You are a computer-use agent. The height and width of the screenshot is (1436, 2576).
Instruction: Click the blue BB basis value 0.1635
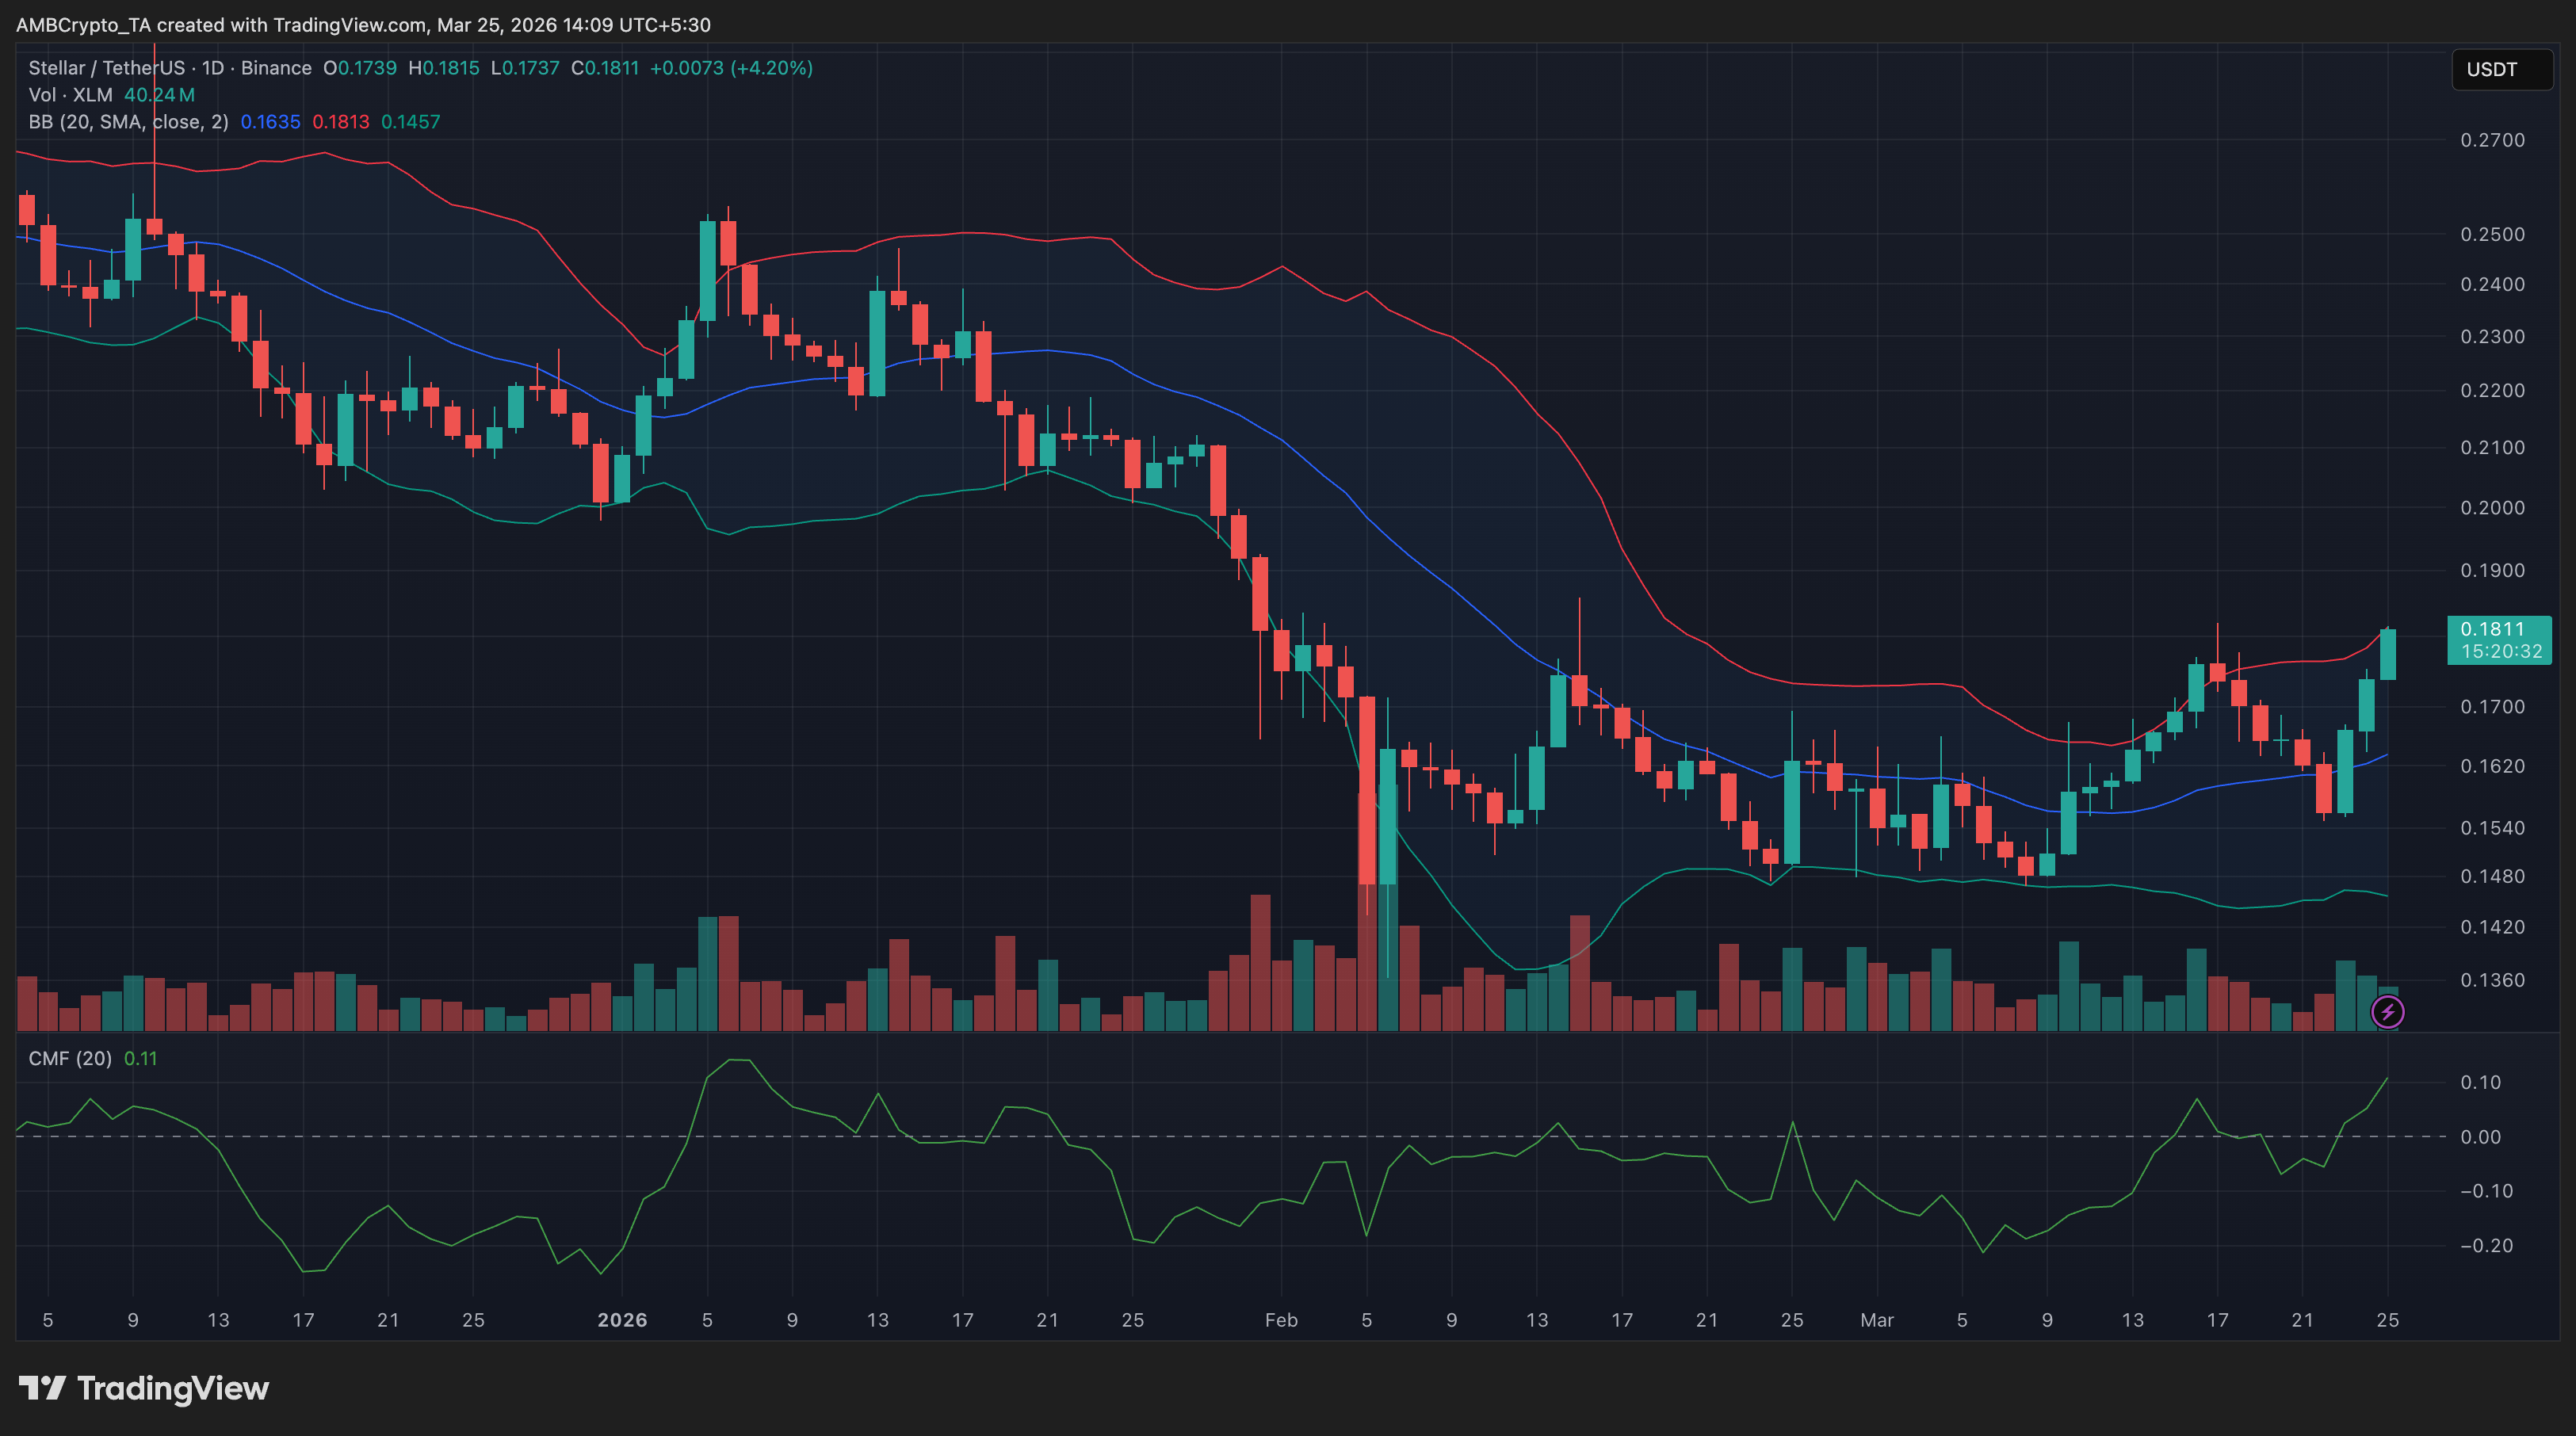270,122
